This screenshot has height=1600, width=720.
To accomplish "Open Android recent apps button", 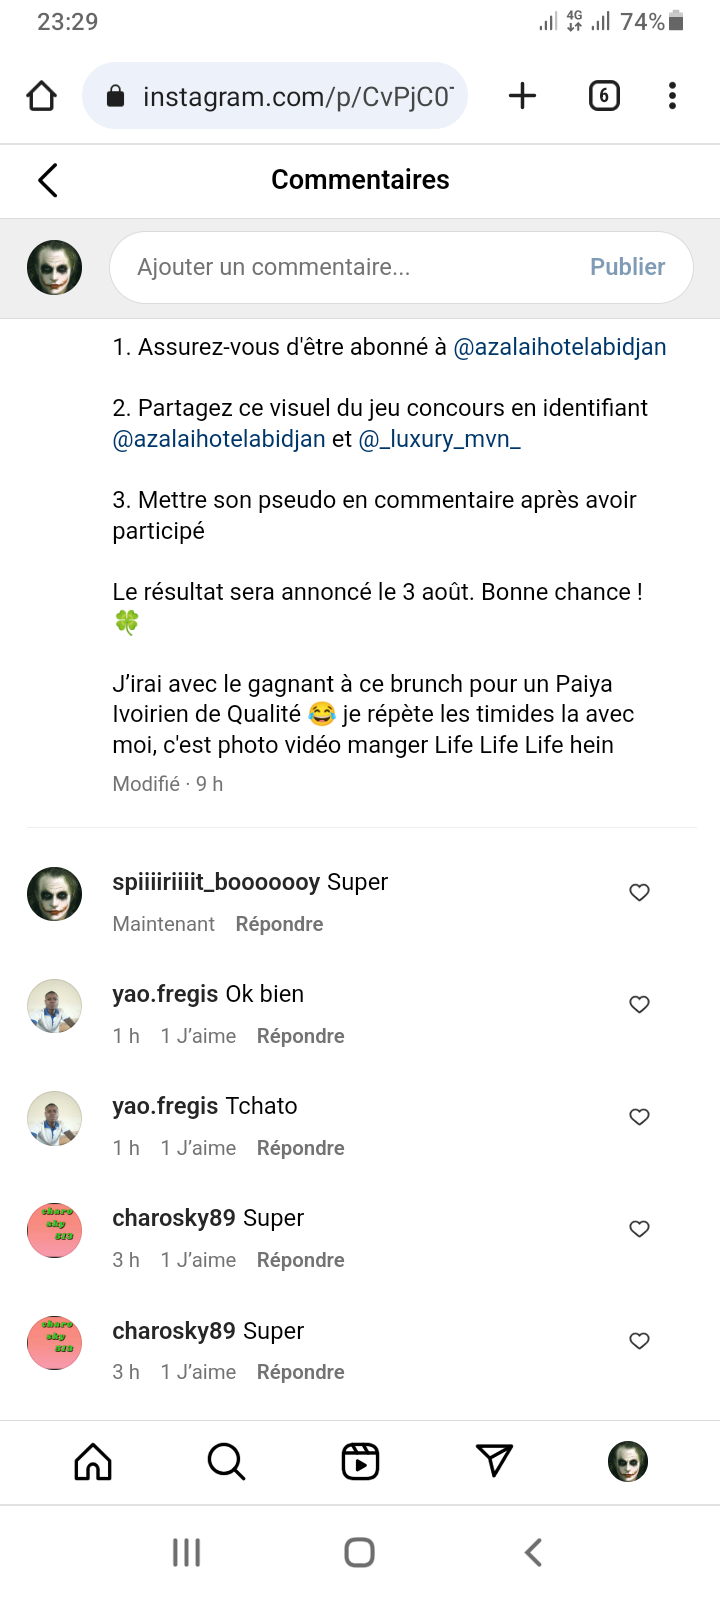I will (x=187, y=1552).
